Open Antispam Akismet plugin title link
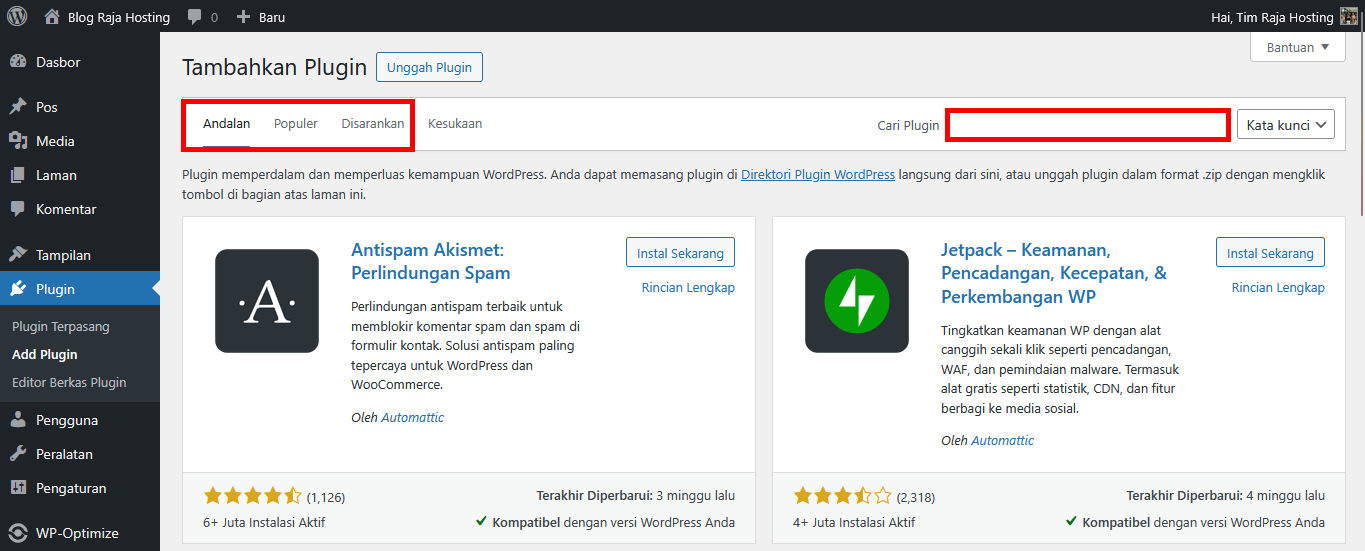The width and height of the screenshot is (1365, 551). pos(431,261)
